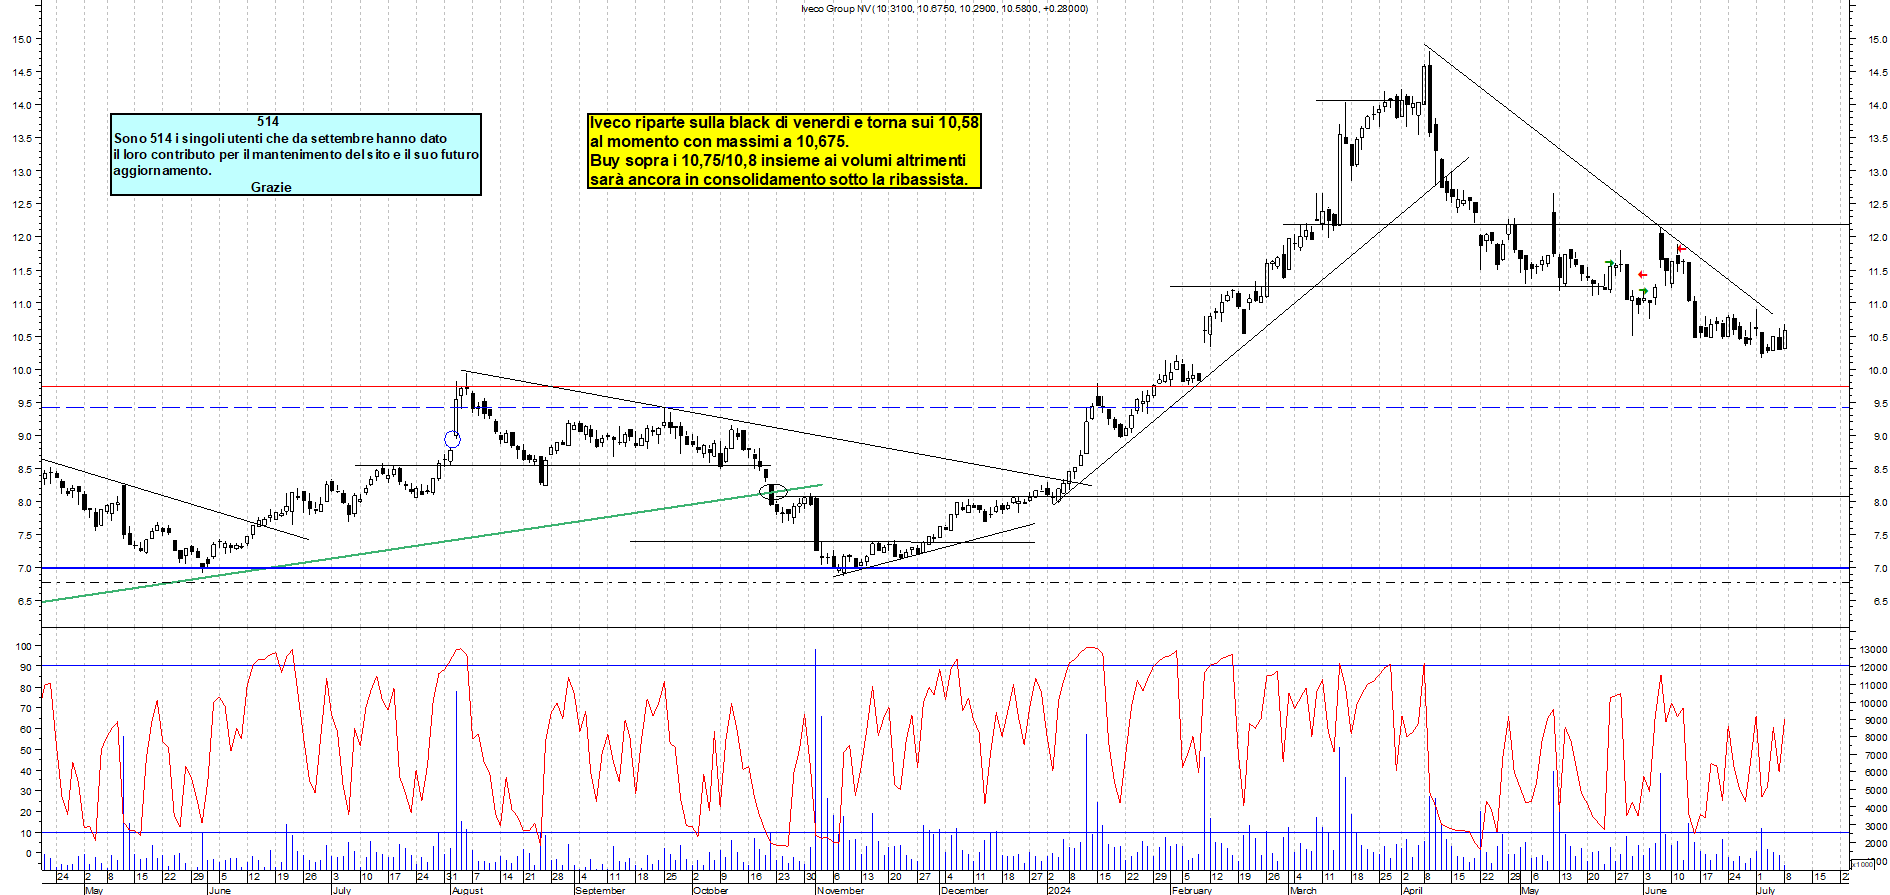Click the line 'Iveco riparte sulla black di venerdì'

(x=784, y=123)
